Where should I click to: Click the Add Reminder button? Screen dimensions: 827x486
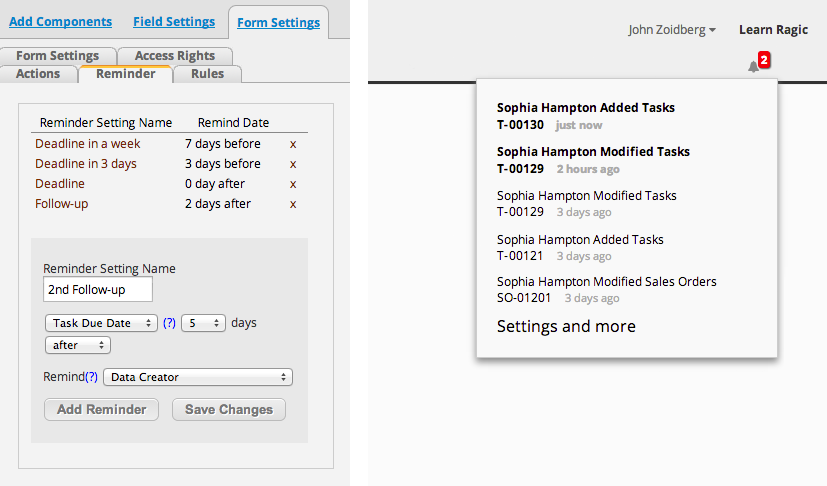pos(101,409)
